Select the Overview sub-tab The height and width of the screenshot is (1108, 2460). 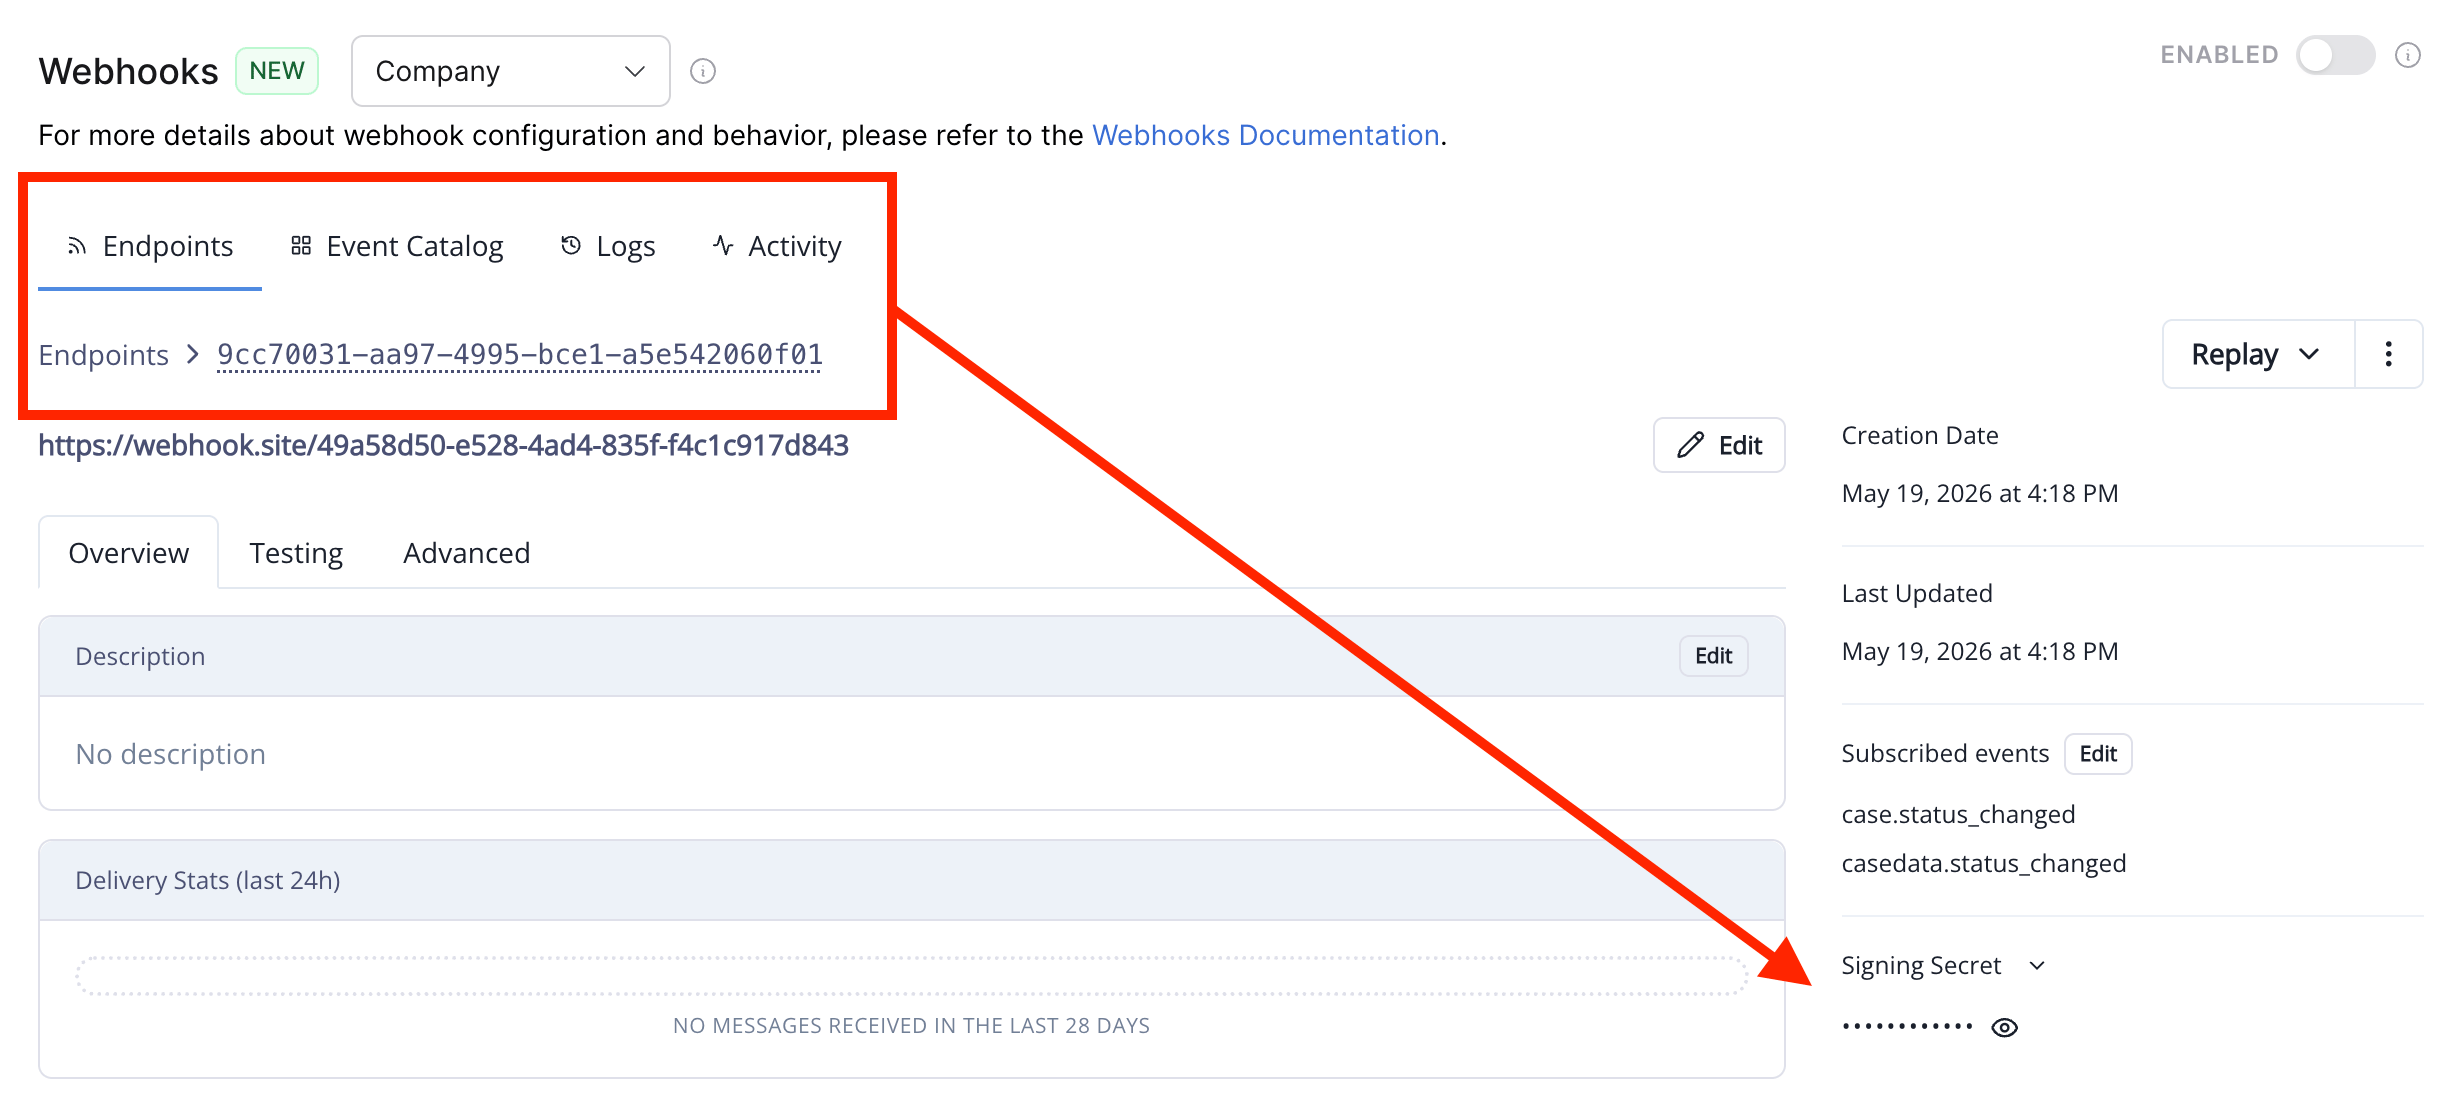click(x=129, y=553)
